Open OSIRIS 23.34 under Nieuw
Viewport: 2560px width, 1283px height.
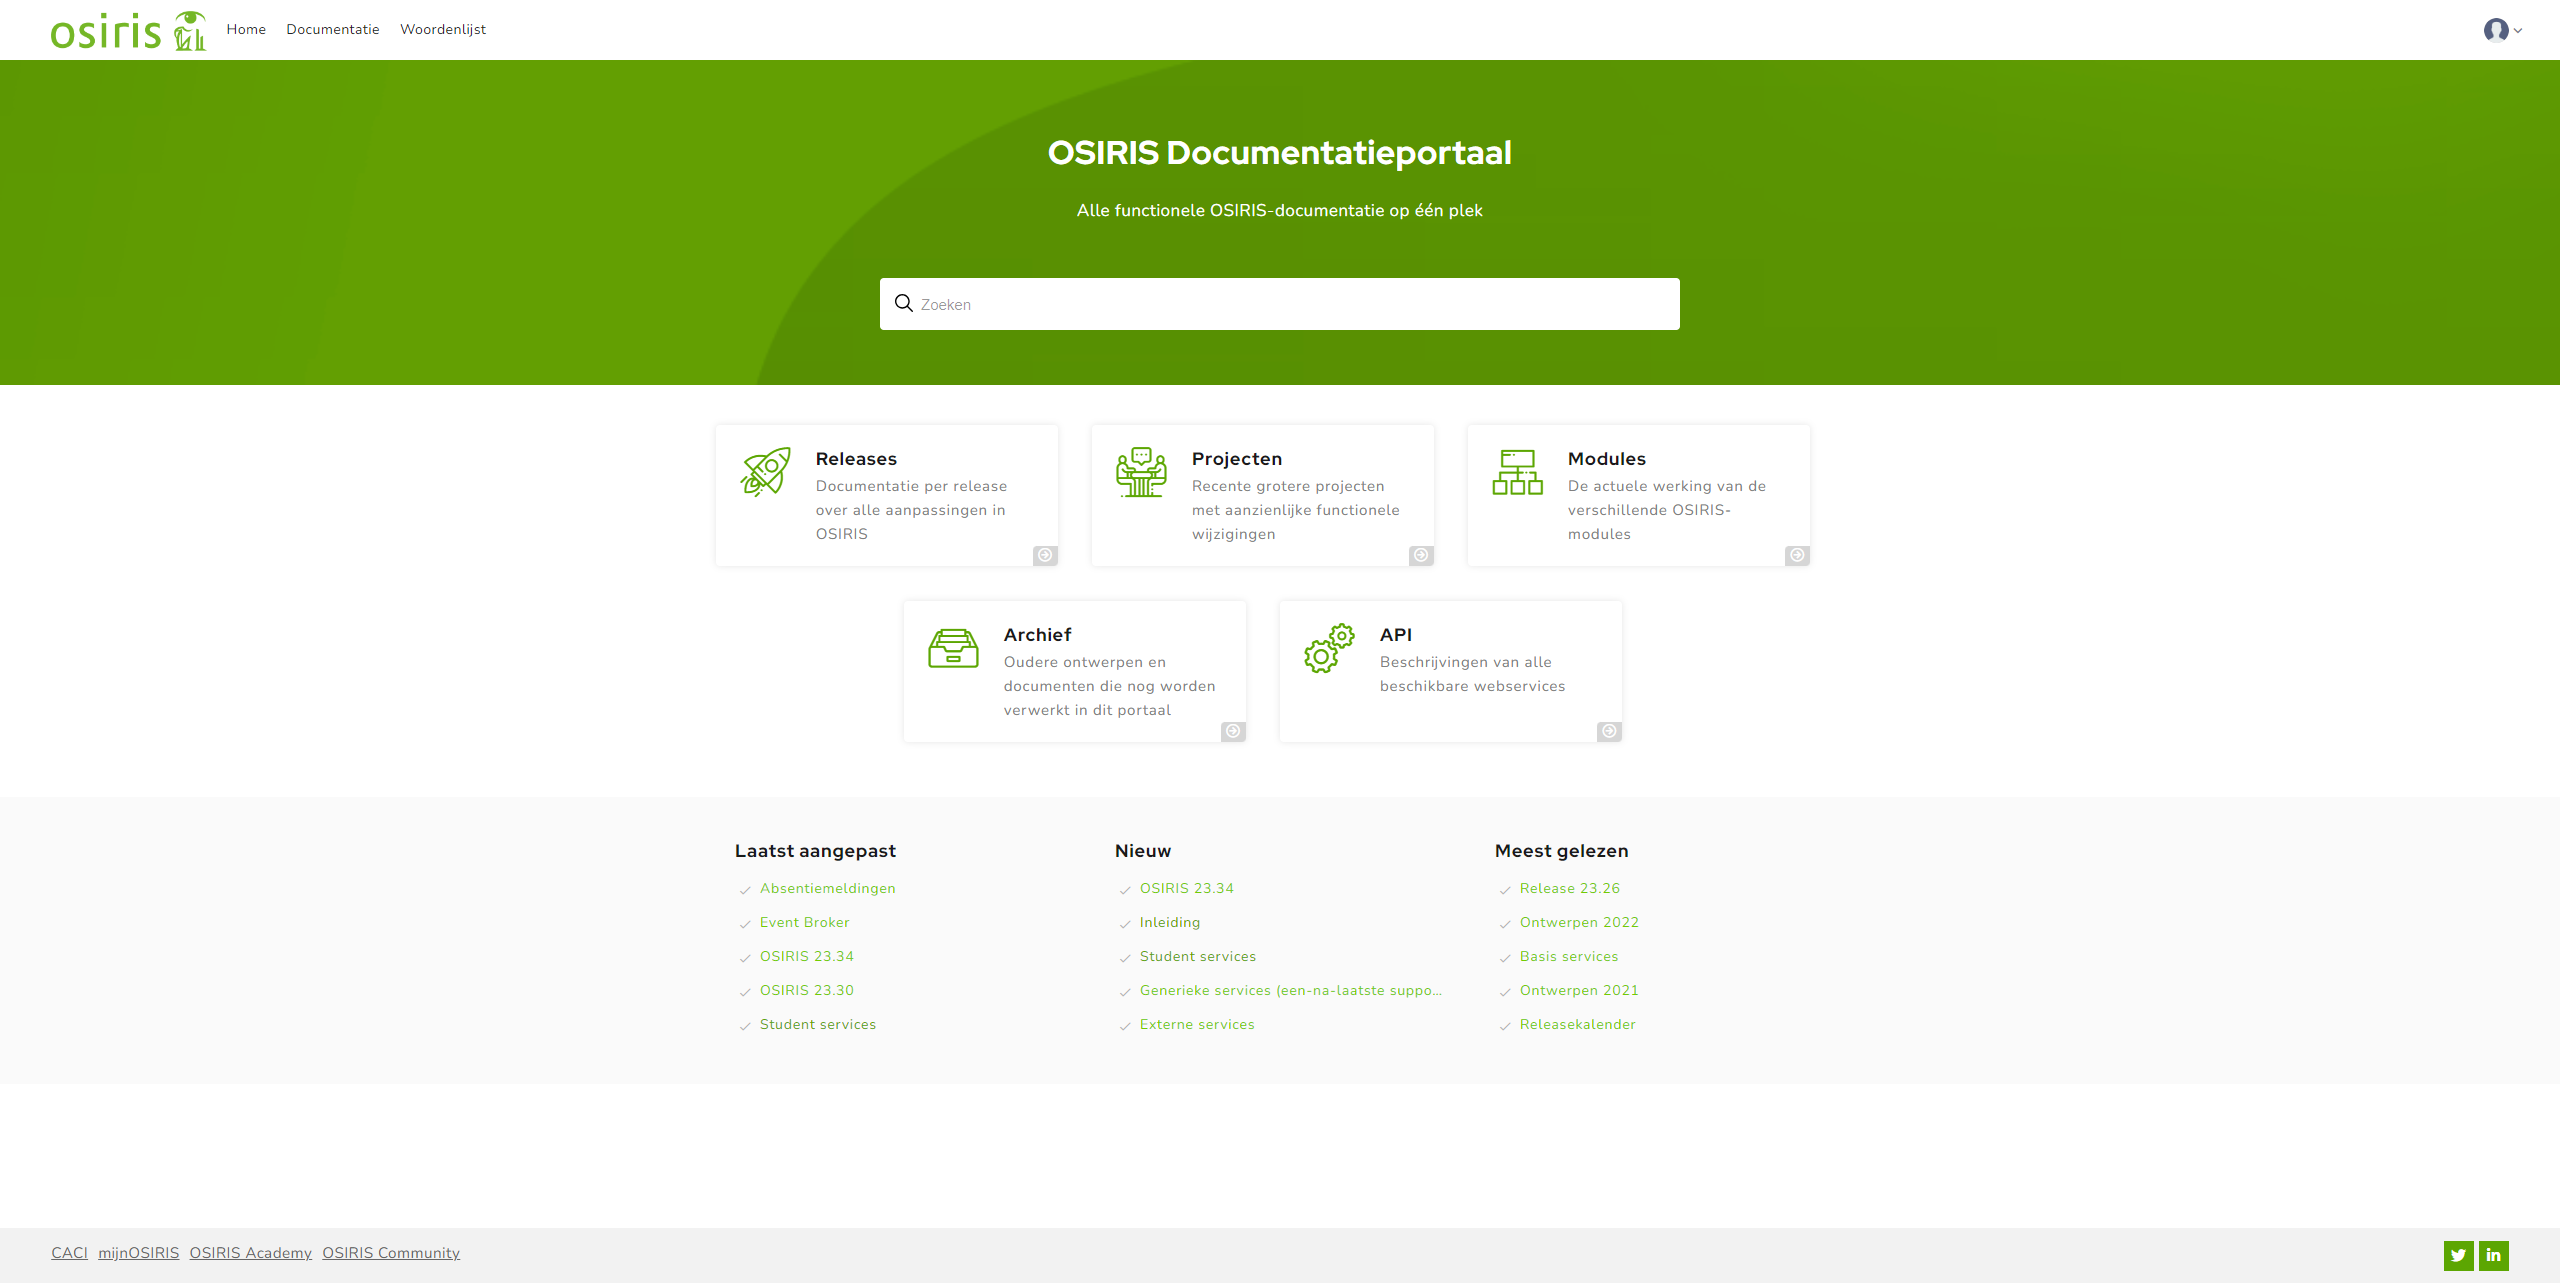[x=1187, y=888]
